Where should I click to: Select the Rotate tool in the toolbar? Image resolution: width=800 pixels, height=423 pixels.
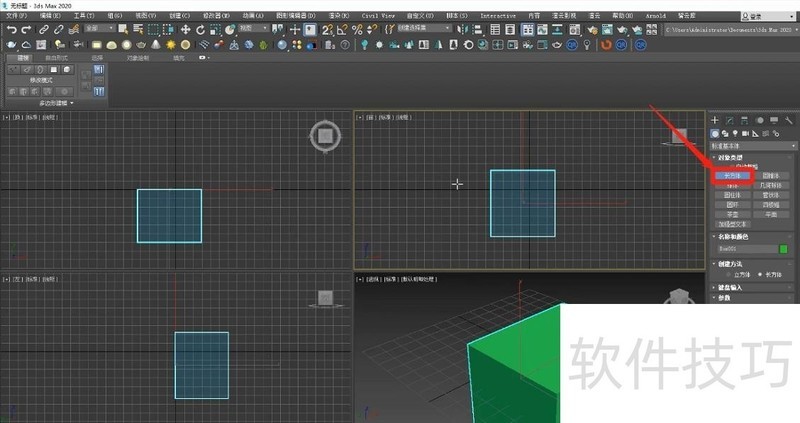[x=200, y=30]
